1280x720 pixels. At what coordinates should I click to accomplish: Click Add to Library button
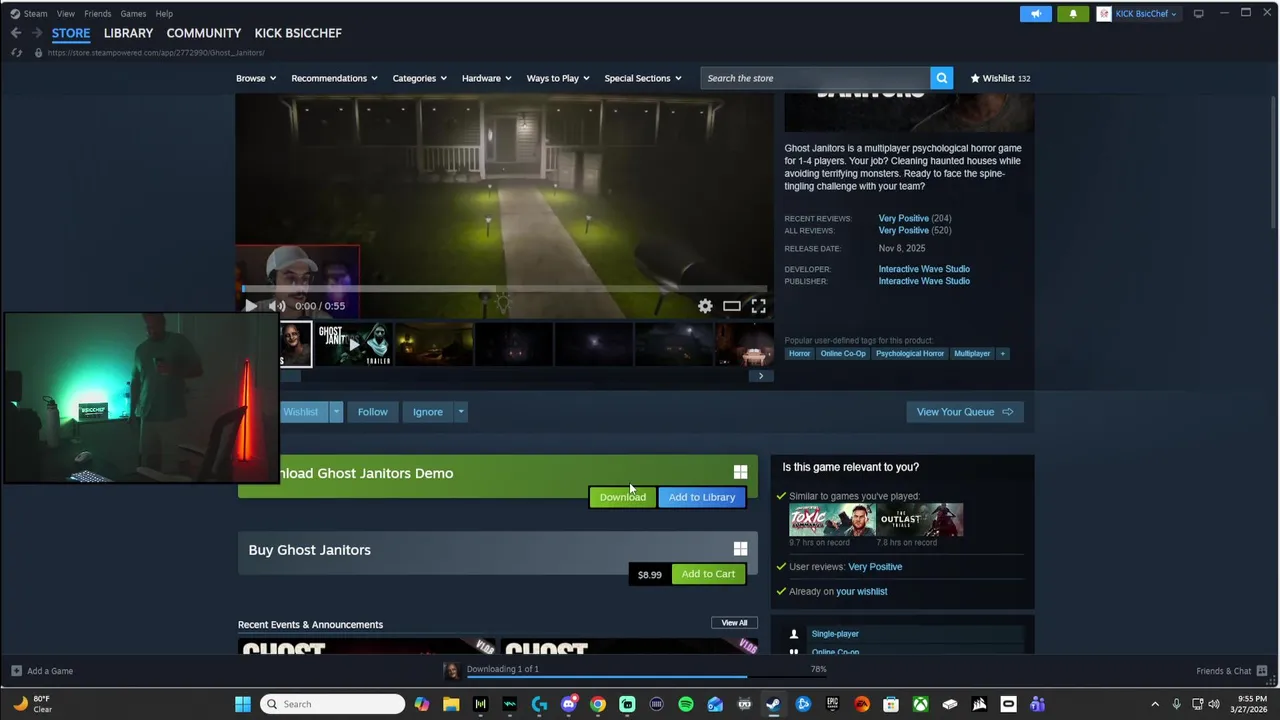point(702,497)
